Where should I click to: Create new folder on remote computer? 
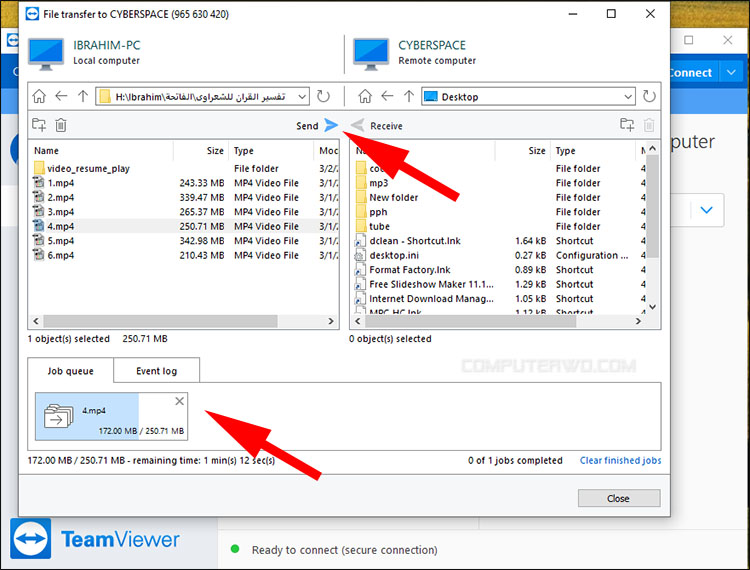coord(627,125)
